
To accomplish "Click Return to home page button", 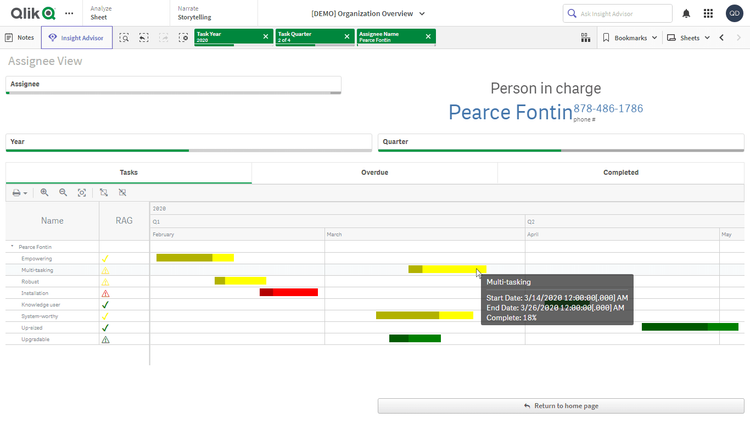I will pyautogui.click(x=560, y=406).
